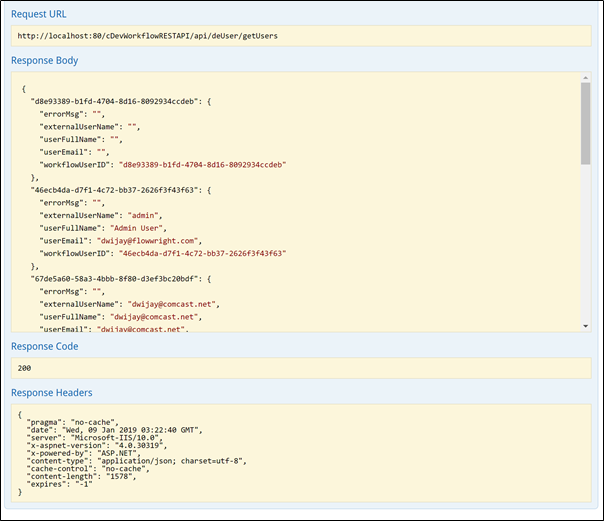Image resolution: width=604 pixels, height=521 pixels.
Task: Click the "67de5a60-58a3-4bbb-8f80-d3ef3bc20bdf" object key
Action: [x=114, y=279]
